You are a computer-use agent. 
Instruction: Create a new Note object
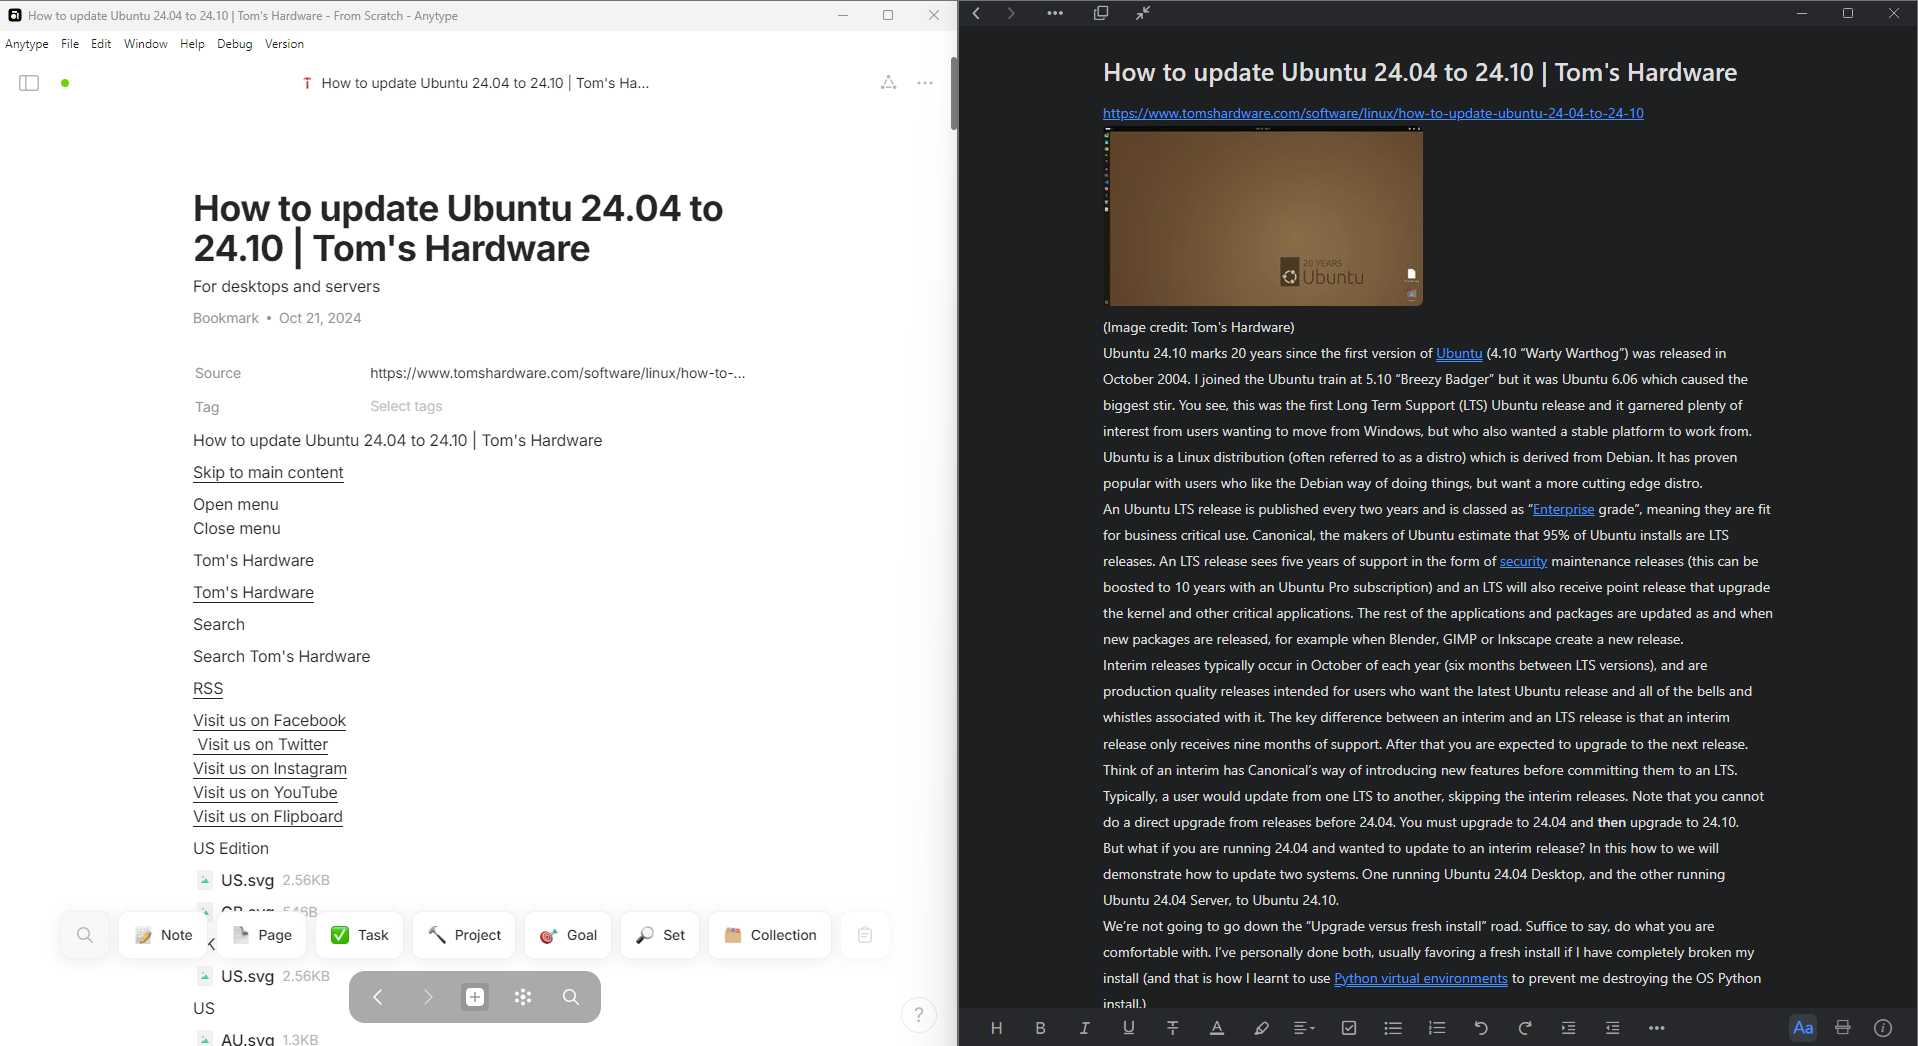[163, 935]
